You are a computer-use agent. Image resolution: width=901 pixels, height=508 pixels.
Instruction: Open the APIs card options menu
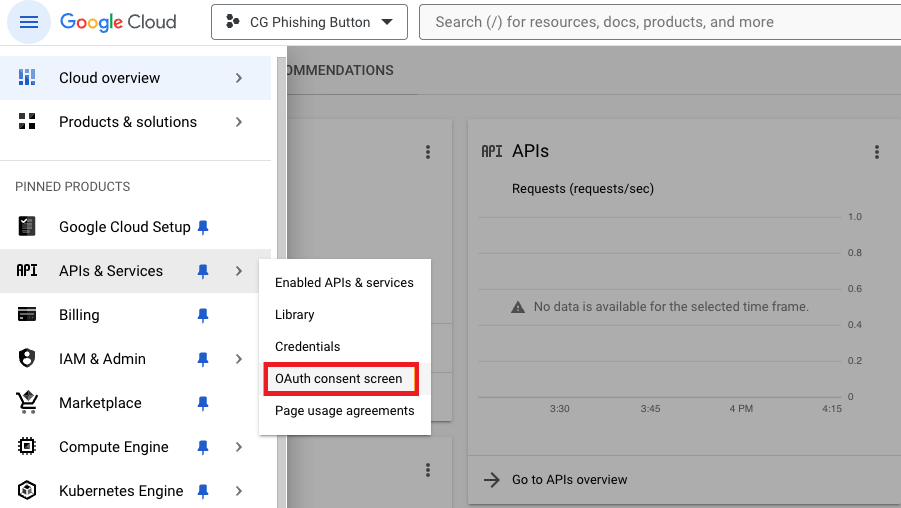pyautogui.click(x=877, y=152)
